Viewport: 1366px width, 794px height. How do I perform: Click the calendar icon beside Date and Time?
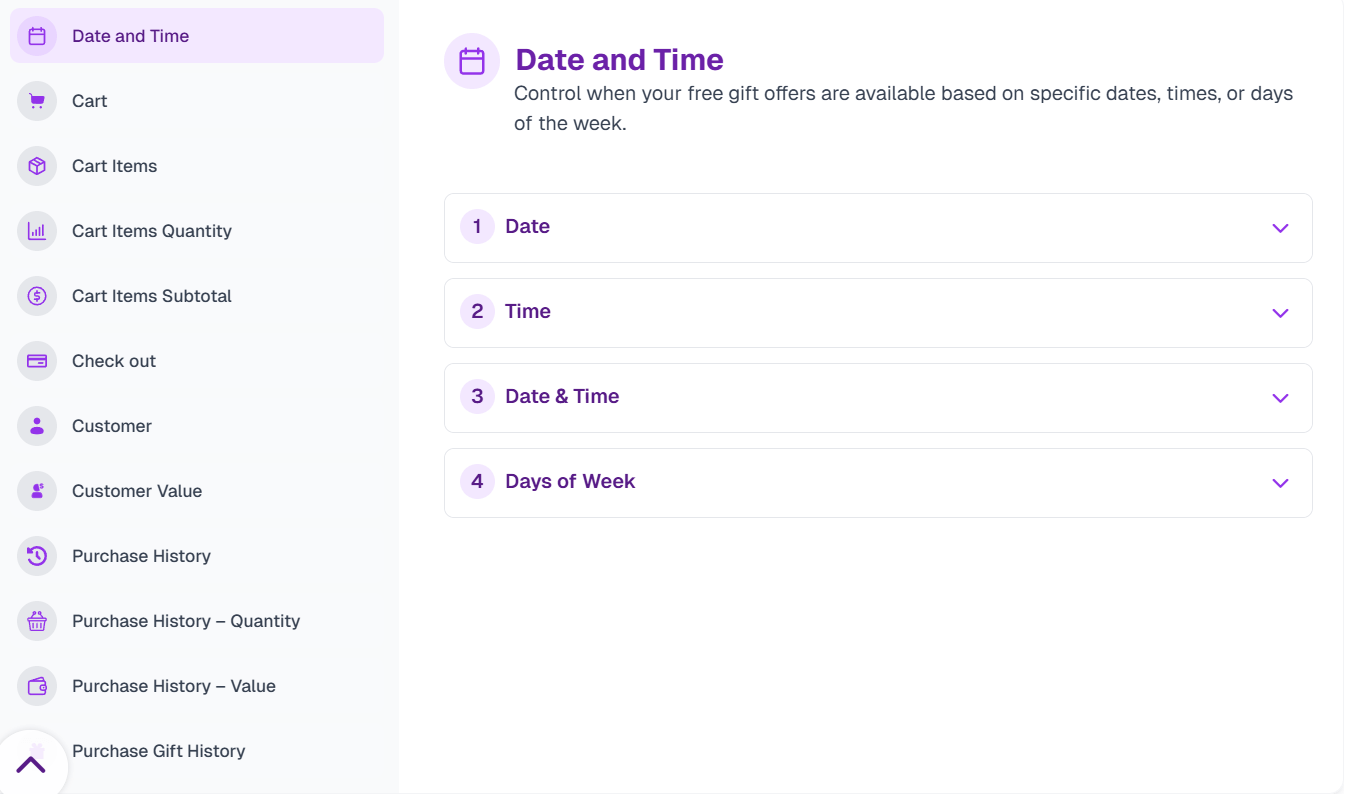37,36
